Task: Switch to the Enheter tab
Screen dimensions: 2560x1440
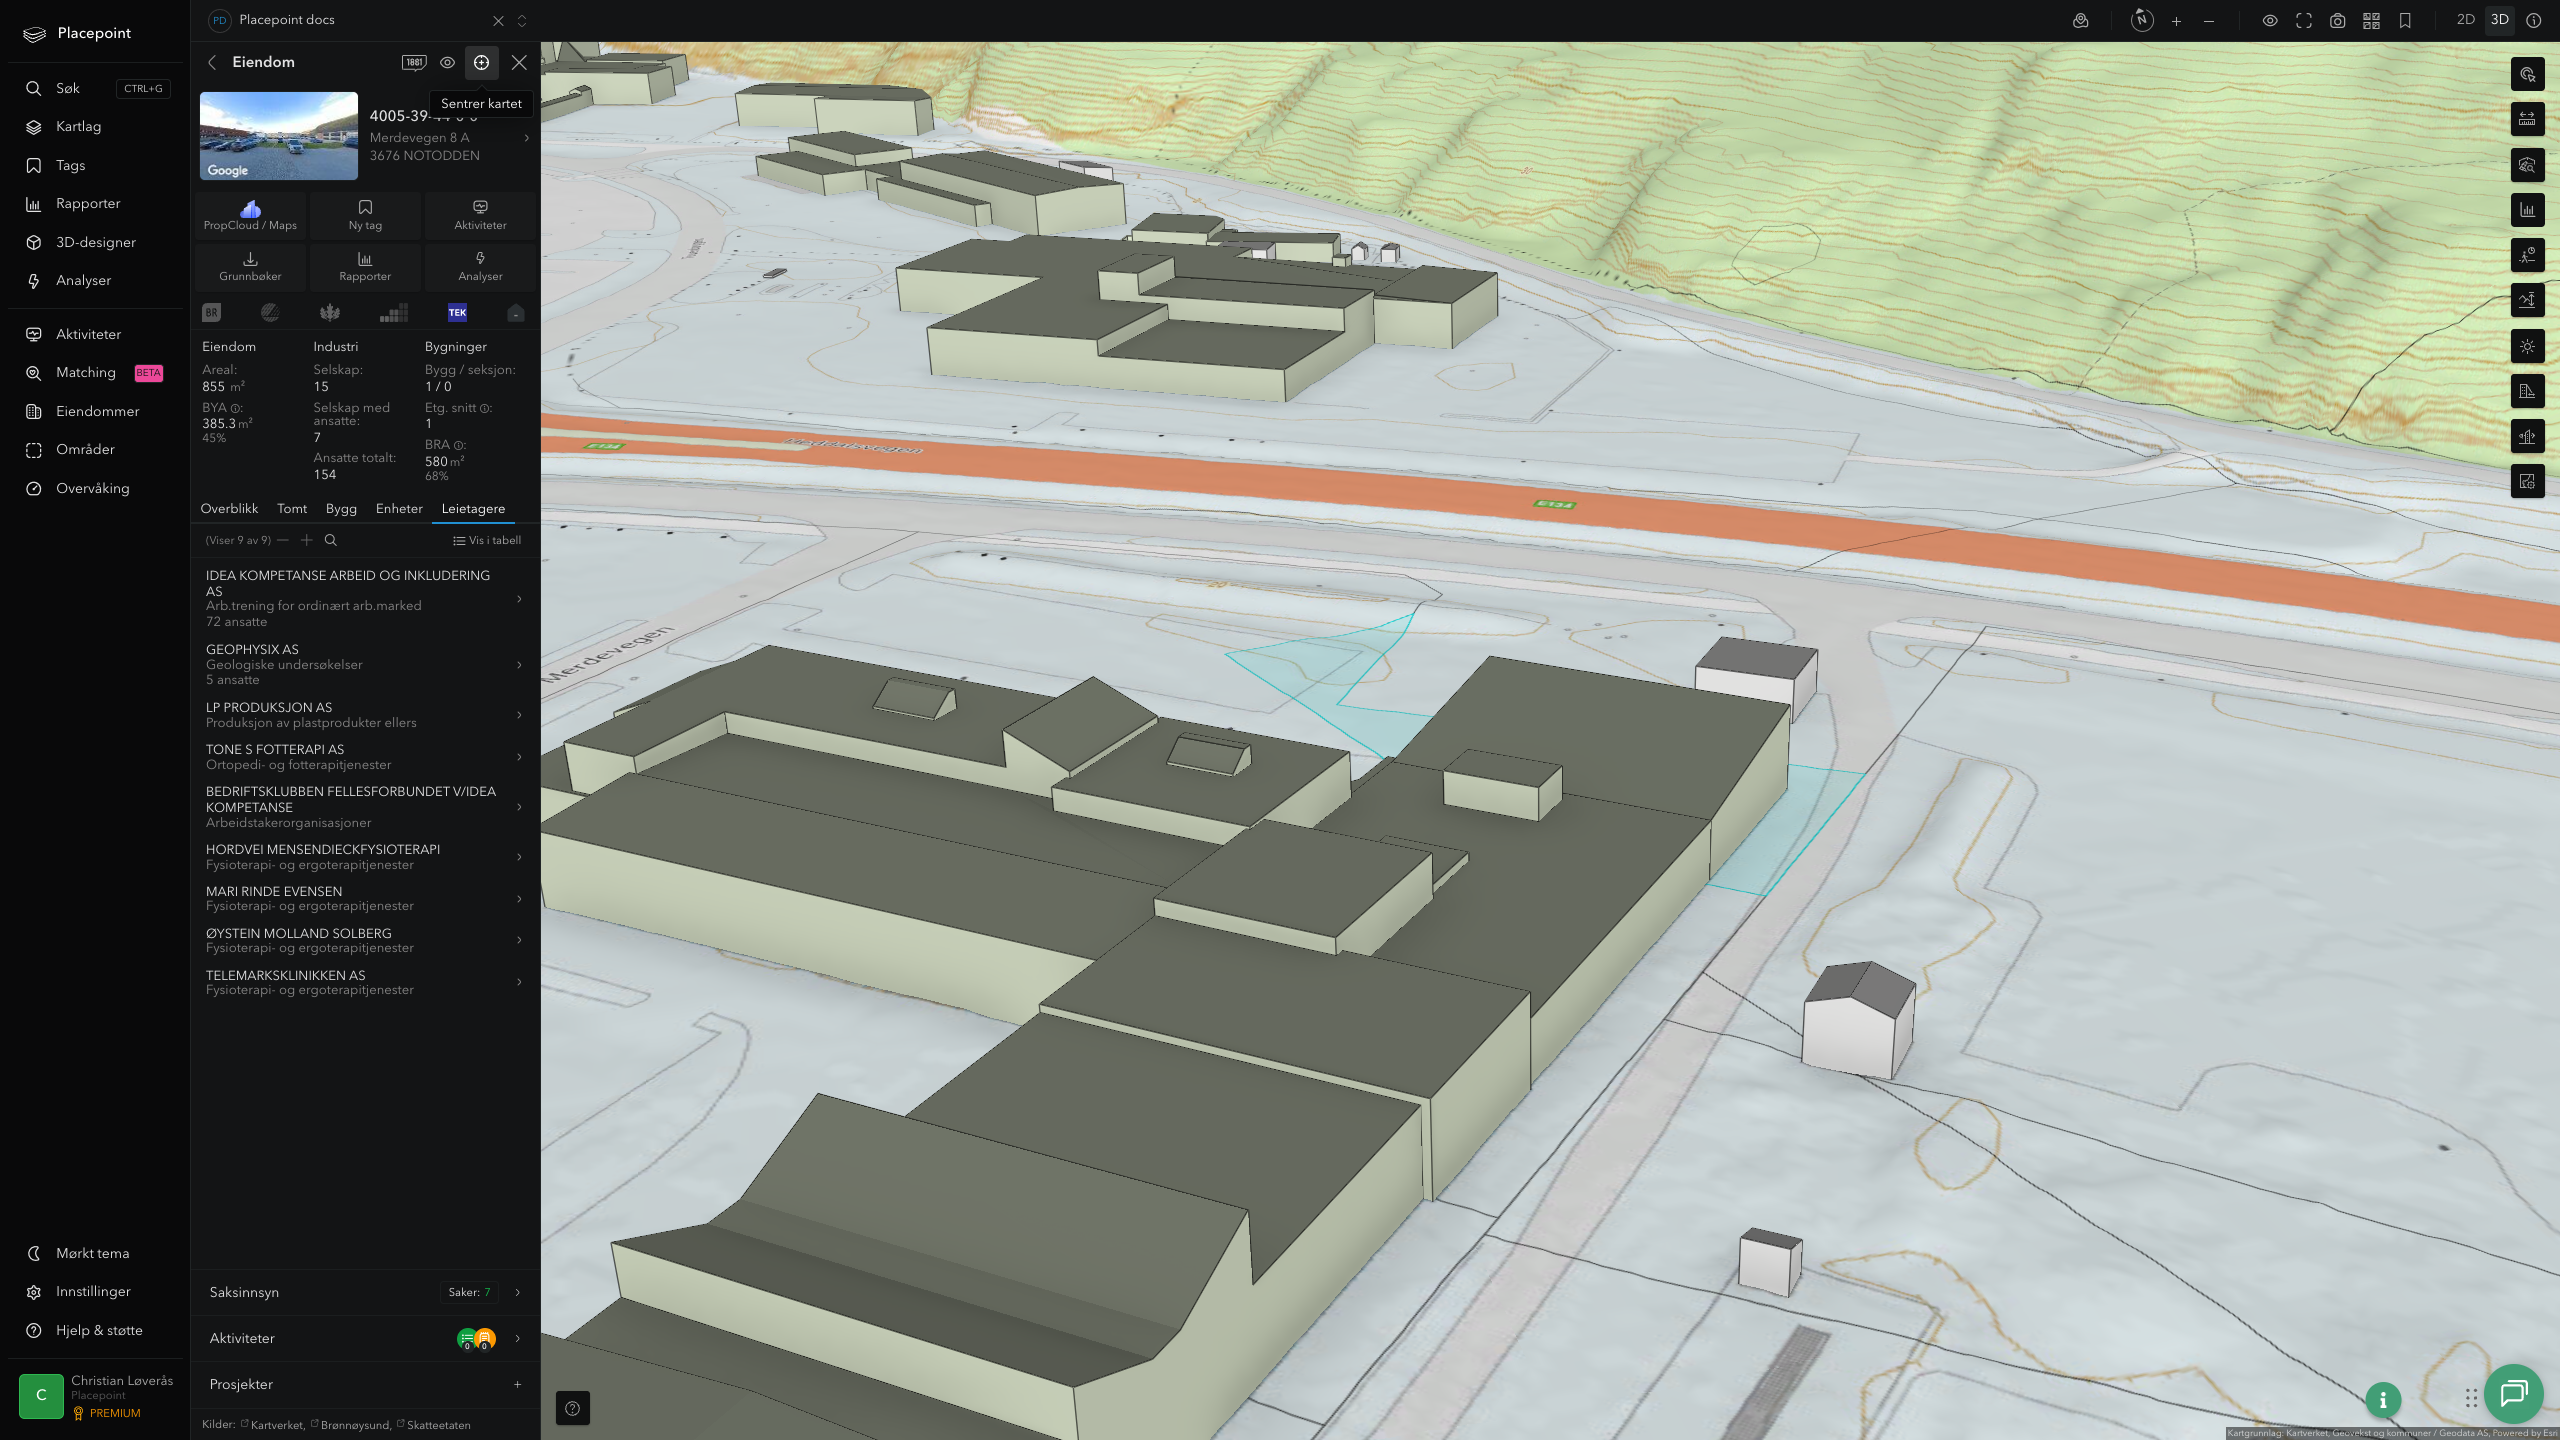Action: 399,509
